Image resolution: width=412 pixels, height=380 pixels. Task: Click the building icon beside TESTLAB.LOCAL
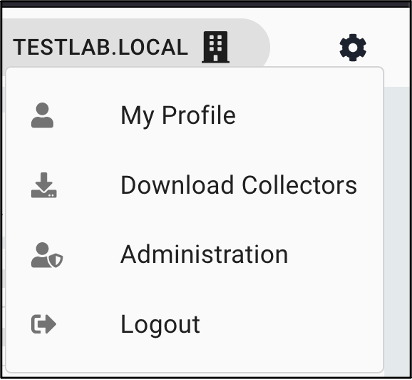(216, 47)
